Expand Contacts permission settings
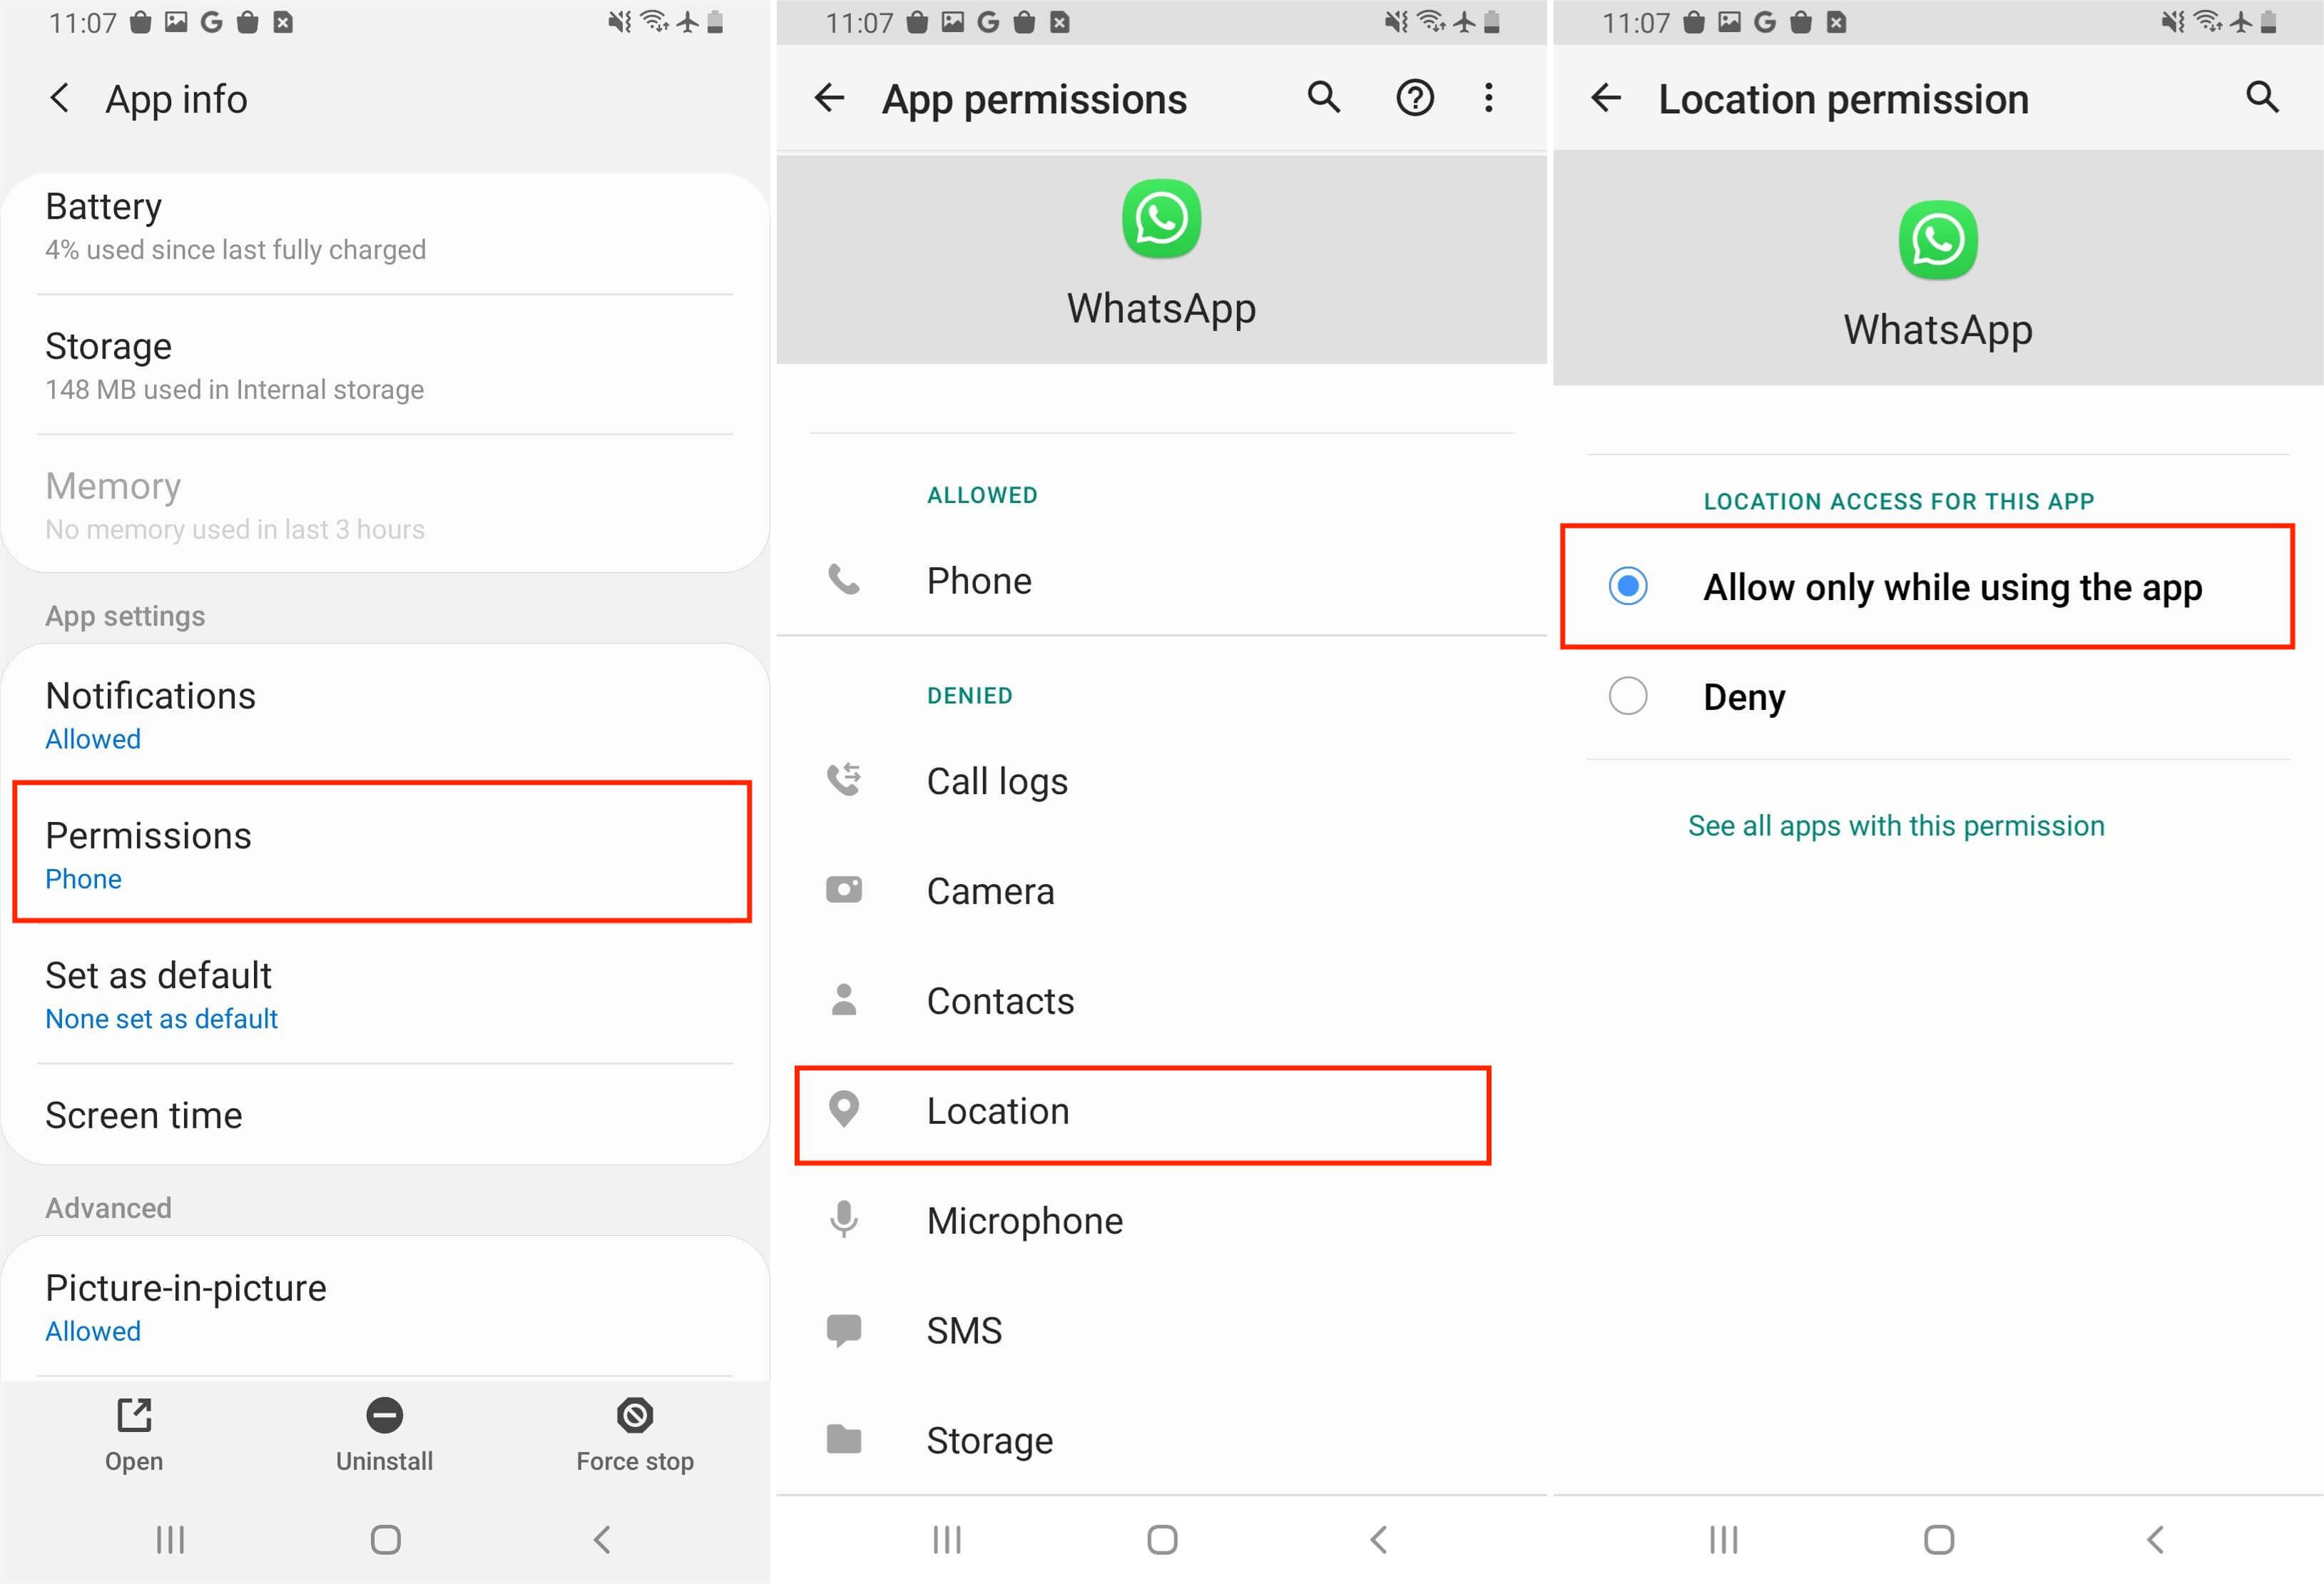This screenshot has height=1584, width=2324. [1166, 1001]
